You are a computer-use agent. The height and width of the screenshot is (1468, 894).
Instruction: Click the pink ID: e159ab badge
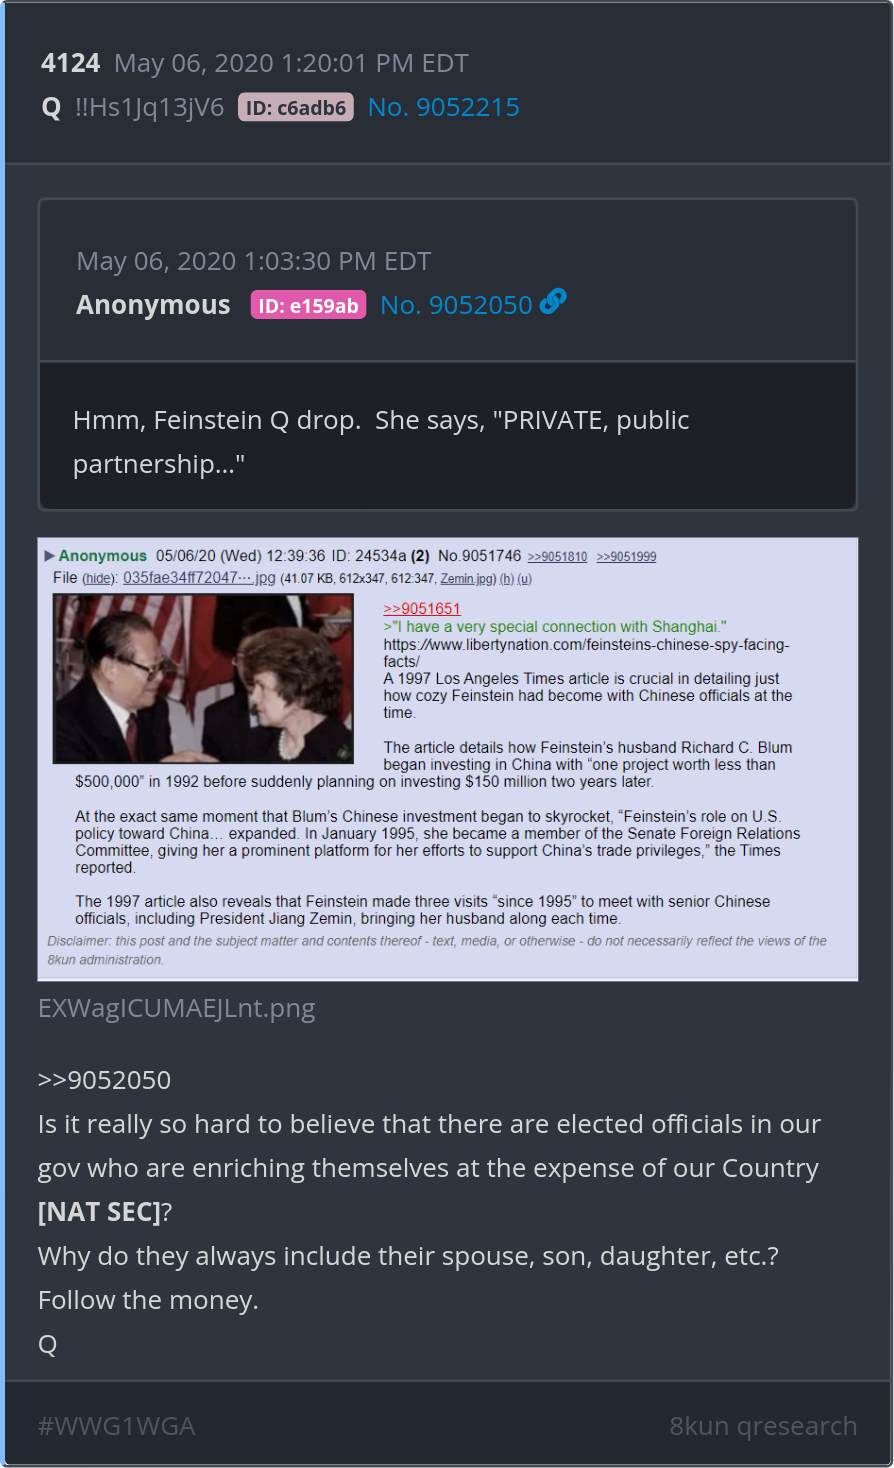click(x=308, y=305)
